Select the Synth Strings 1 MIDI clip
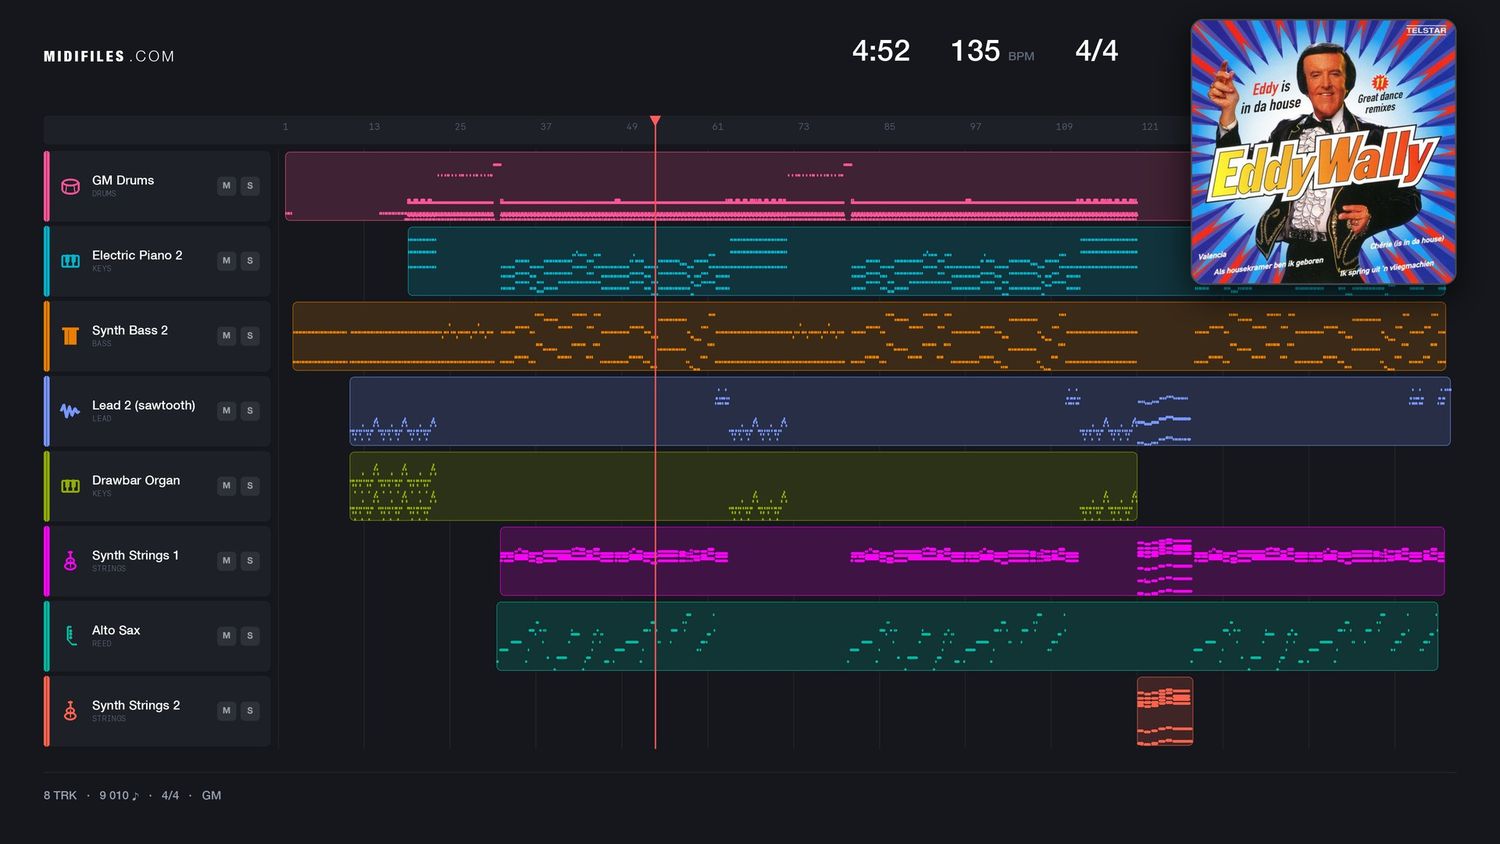Viewport: 1500px width, 844px height. pos(972,561)
